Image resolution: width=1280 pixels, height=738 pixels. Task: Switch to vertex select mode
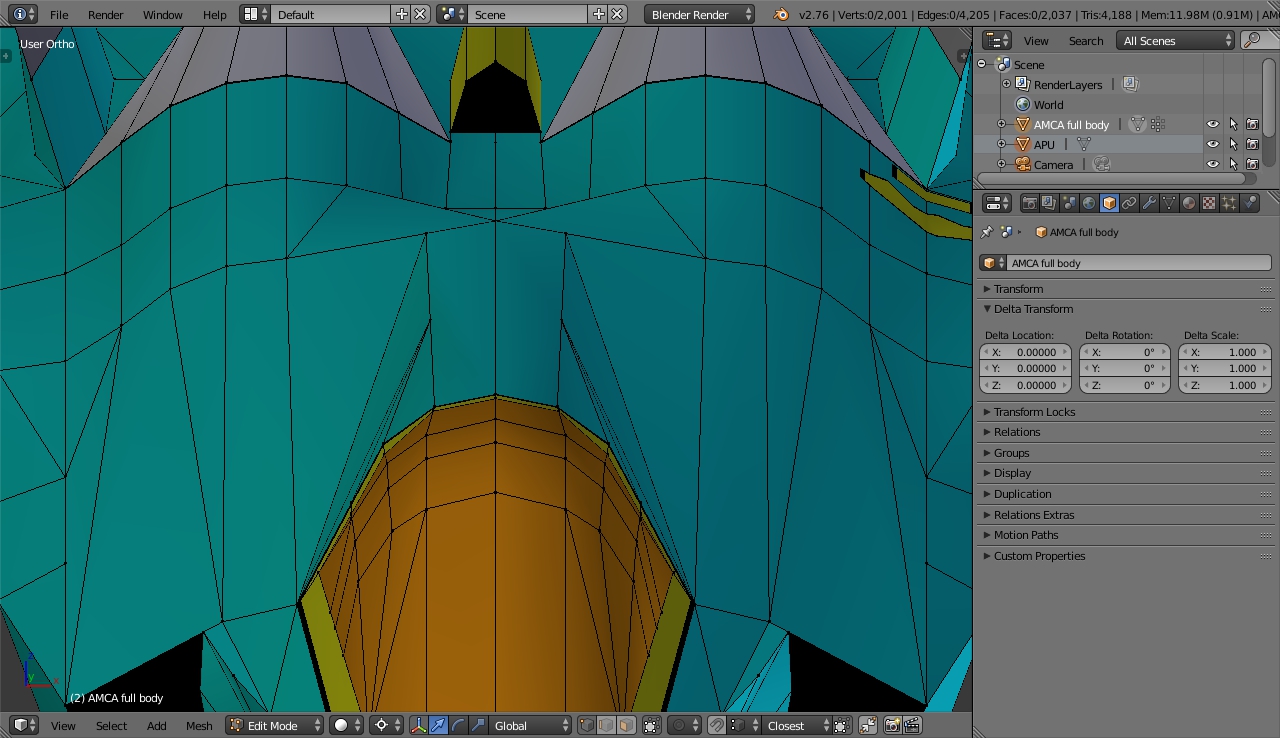[586, 725]
